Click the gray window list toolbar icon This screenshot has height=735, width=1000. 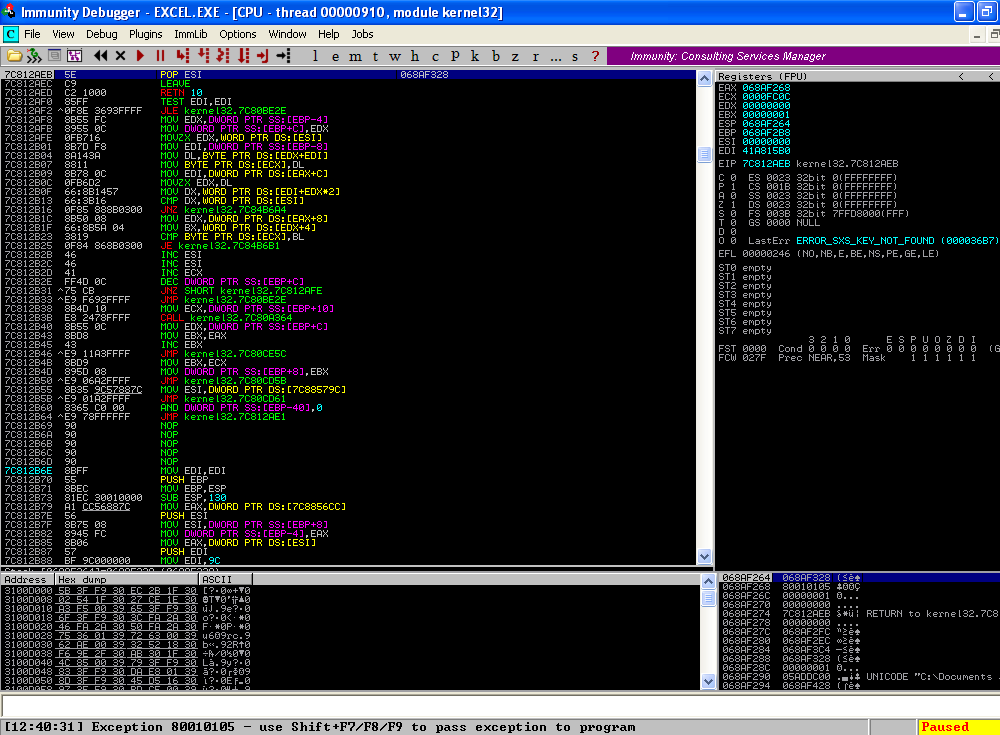(55, 56)
